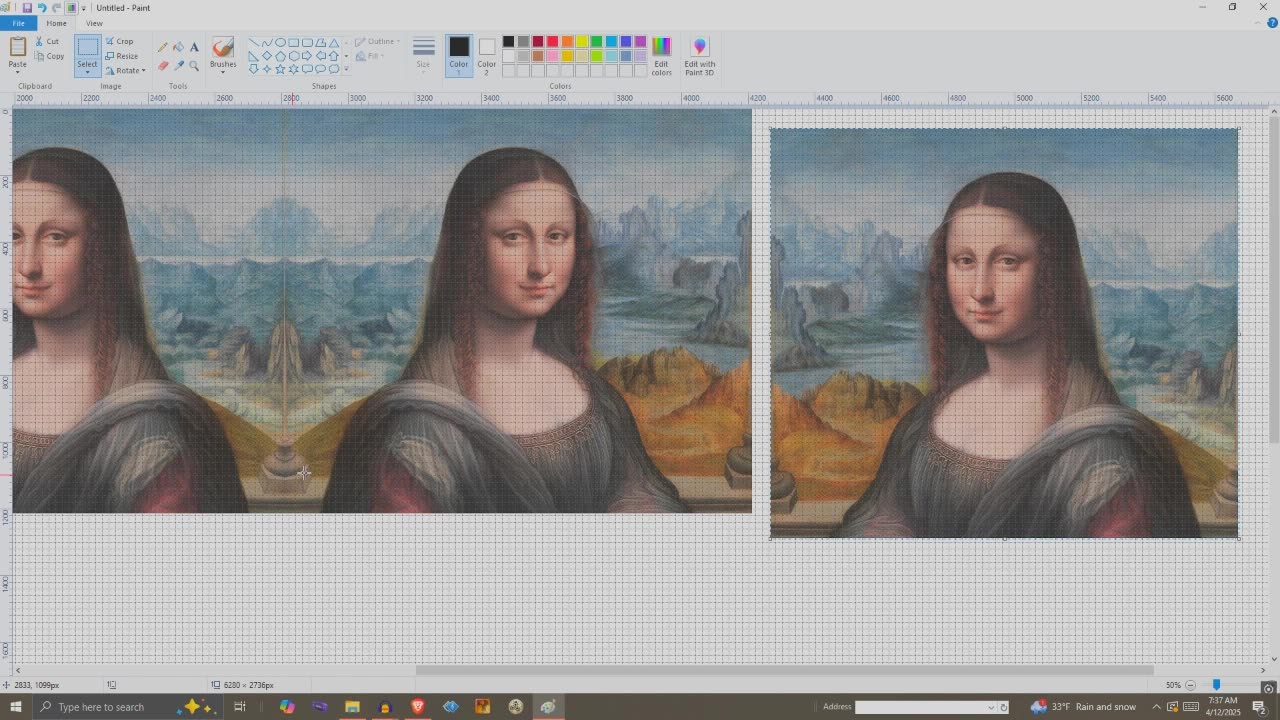The width and height of the screenshot is (1280, 720).
Task: Pick the red color swatch
Action: click(x=552, y=42)
